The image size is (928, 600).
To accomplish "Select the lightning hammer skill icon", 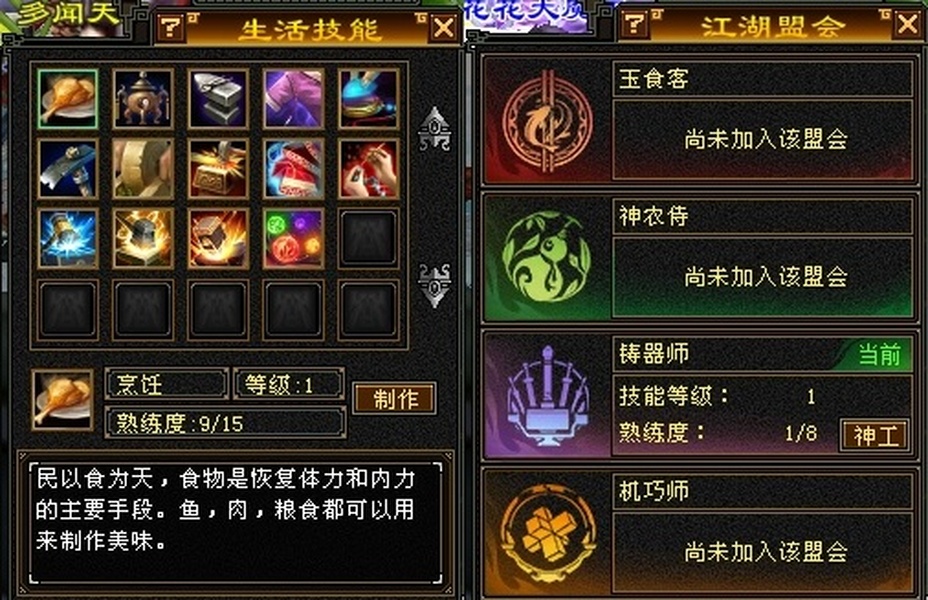I will click(x=67, y=238).
